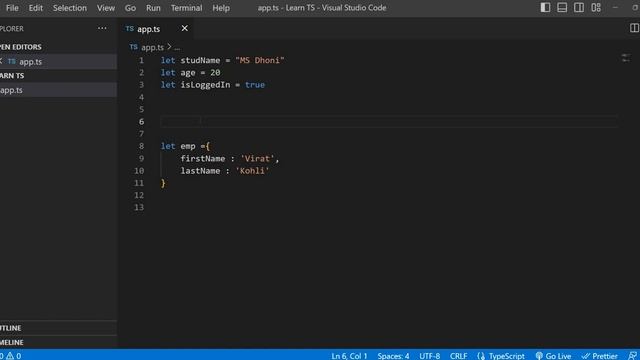Click the isLoggedIn variable
640x360 pixels.
205,85
